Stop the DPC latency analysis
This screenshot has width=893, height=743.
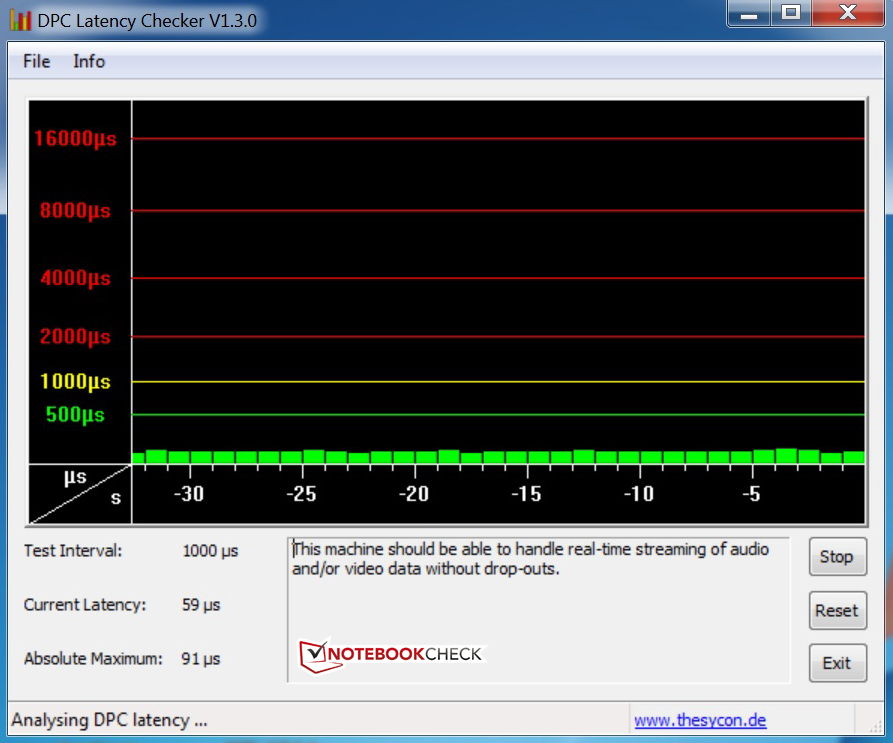tap(837, 557)
